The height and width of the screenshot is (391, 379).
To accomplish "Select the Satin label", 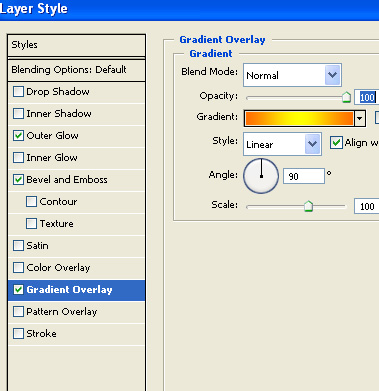I will 37,246.
